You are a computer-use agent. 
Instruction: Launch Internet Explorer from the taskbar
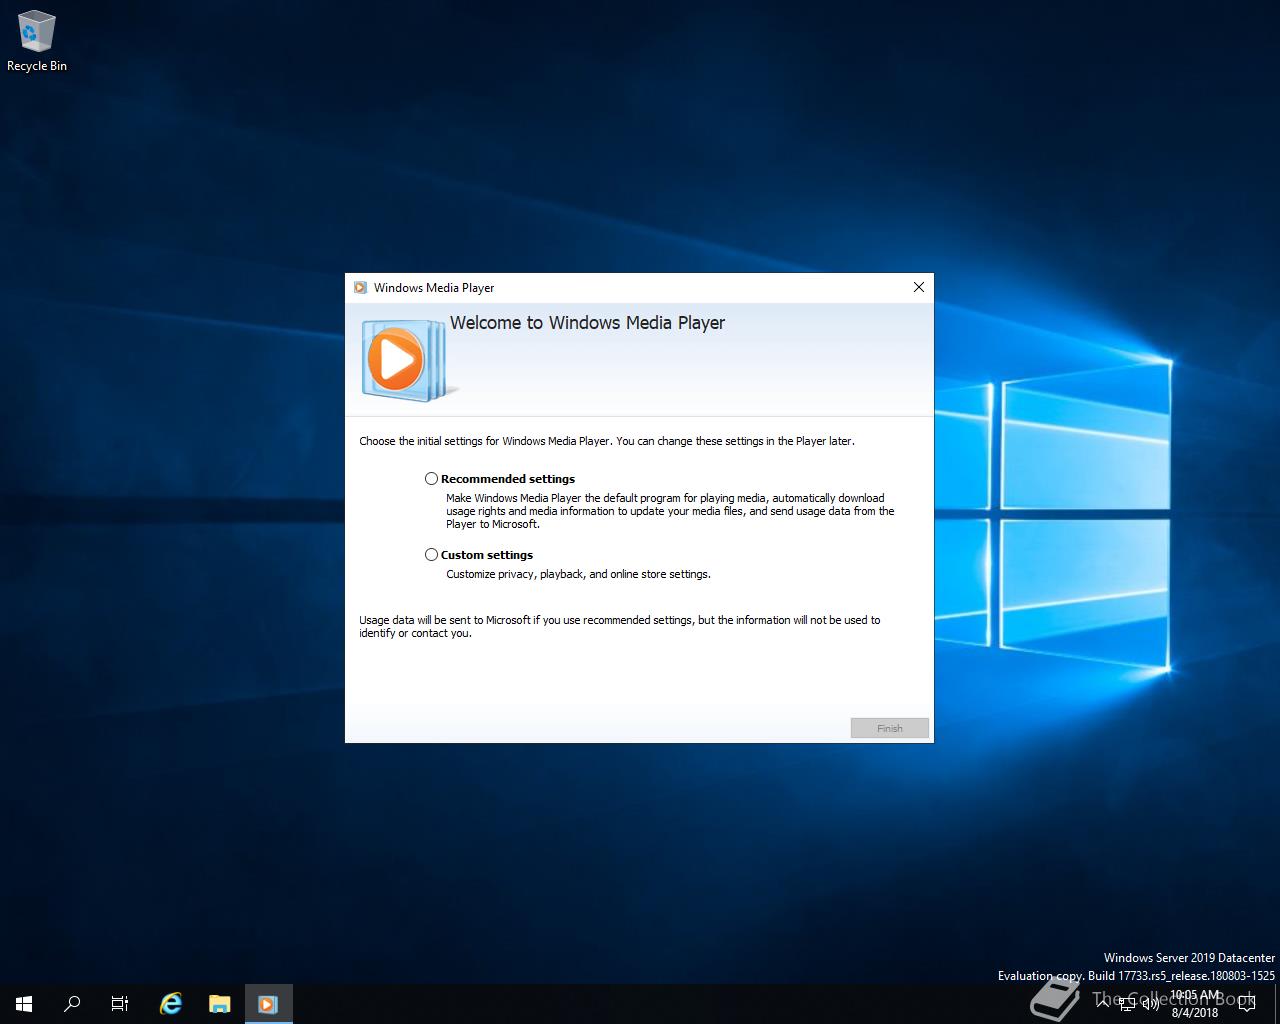(171, 1004)
